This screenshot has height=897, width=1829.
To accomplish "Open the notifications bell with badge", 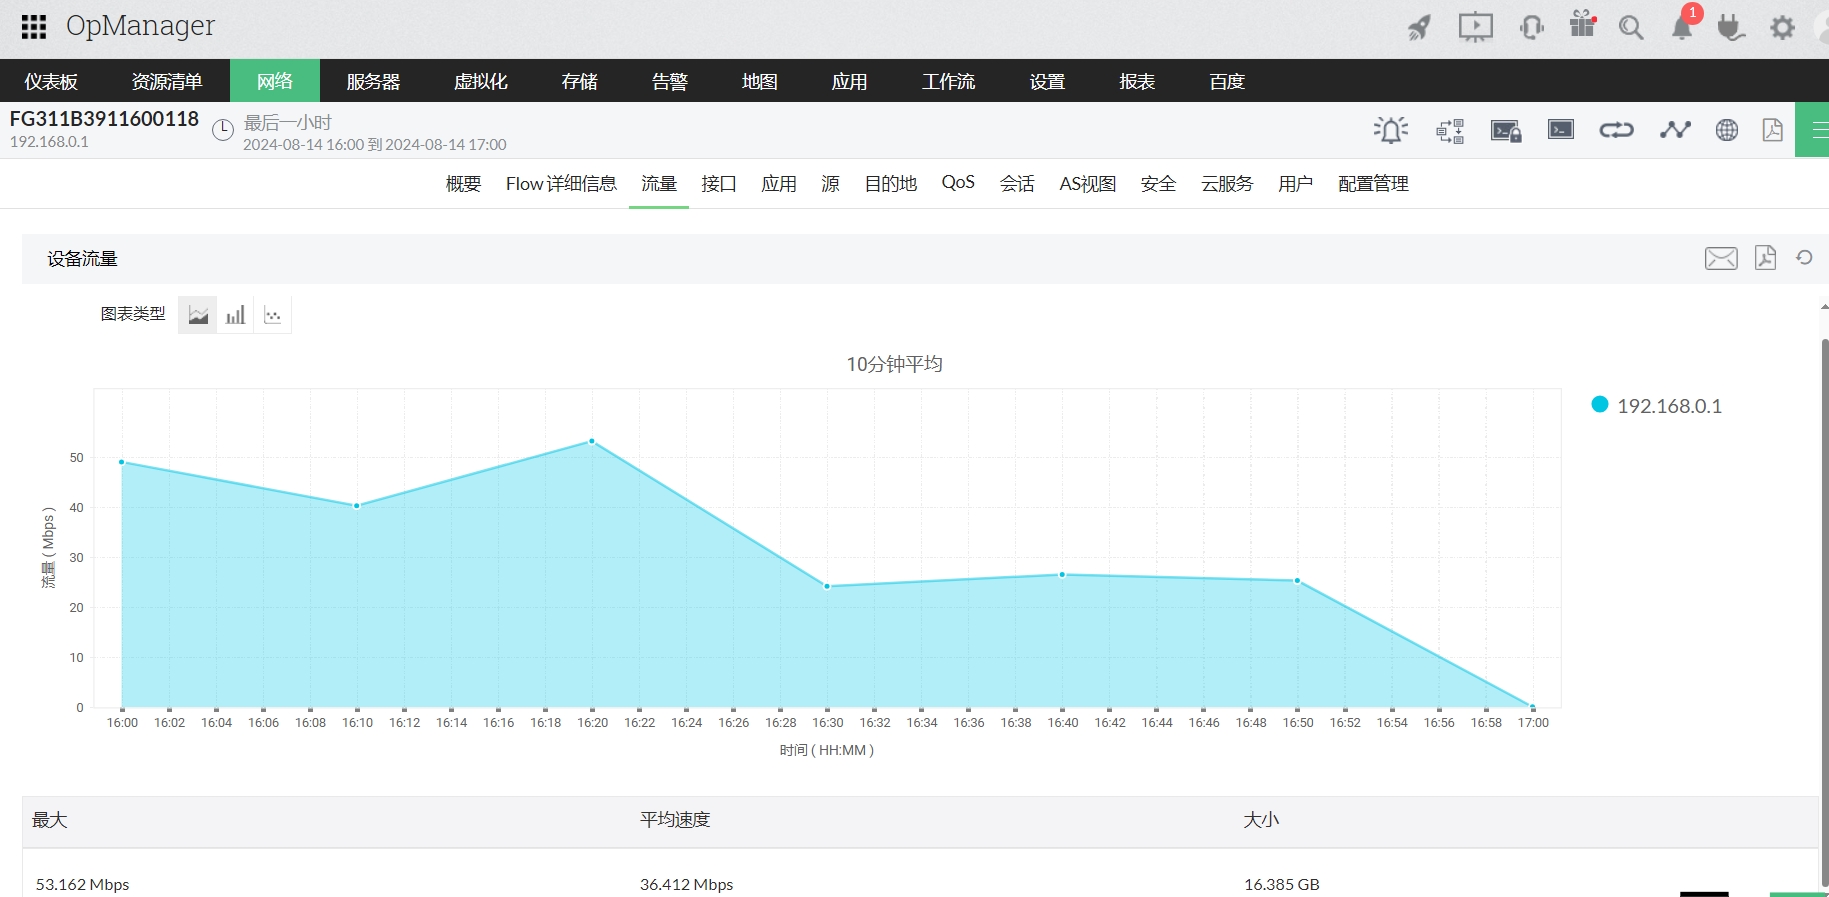I will [x=1682, y=27].
